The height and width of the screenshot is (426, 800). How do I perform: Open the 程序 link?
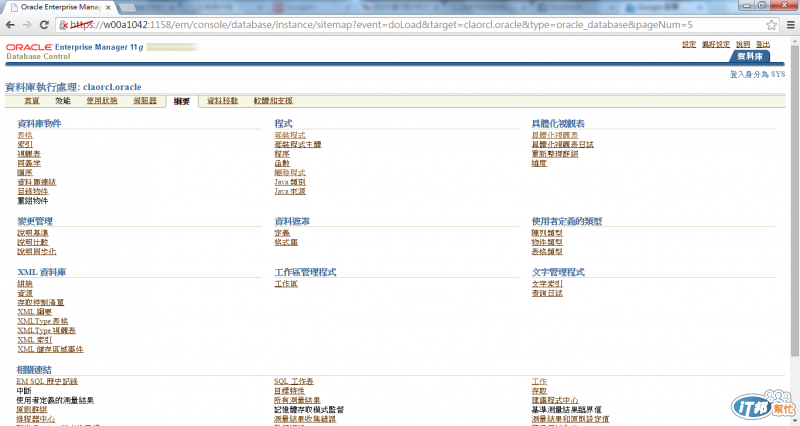point(282,154)
